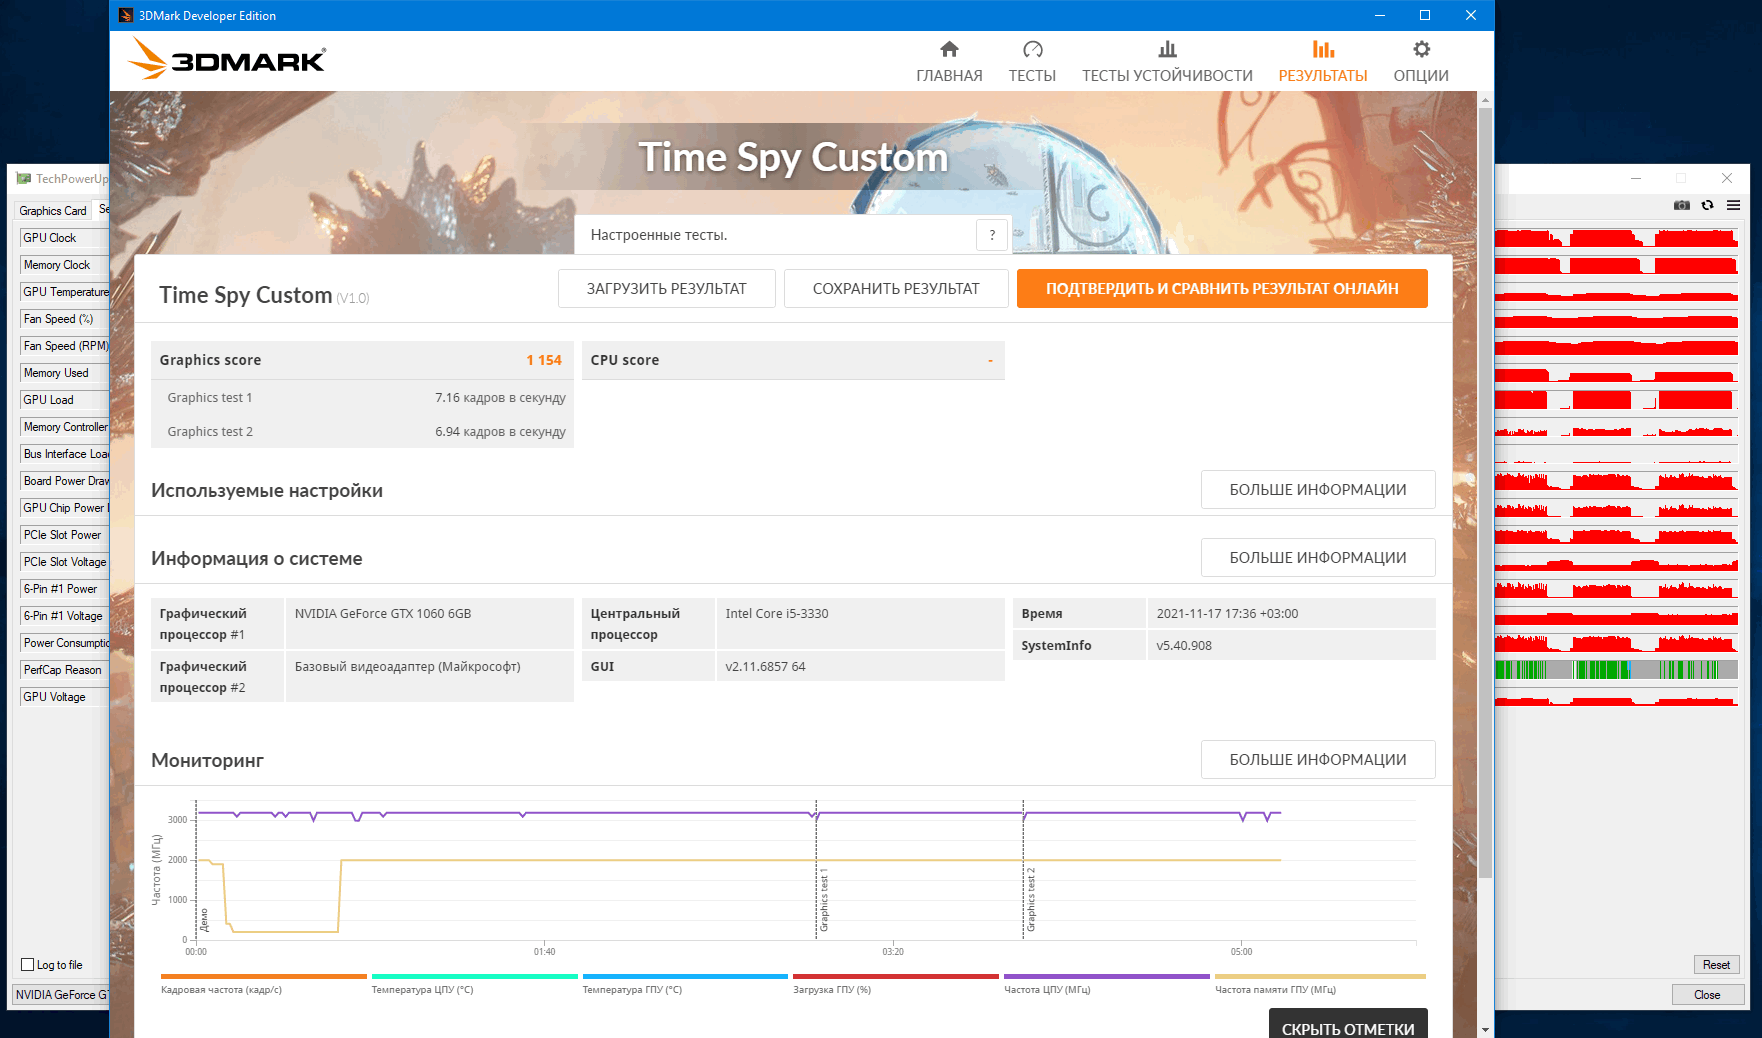Image resolution: width=1762 pixels, height=1038 pixels.
Task: Click Memory Used sensor in GPU-Z
Action: pos(64,373)
